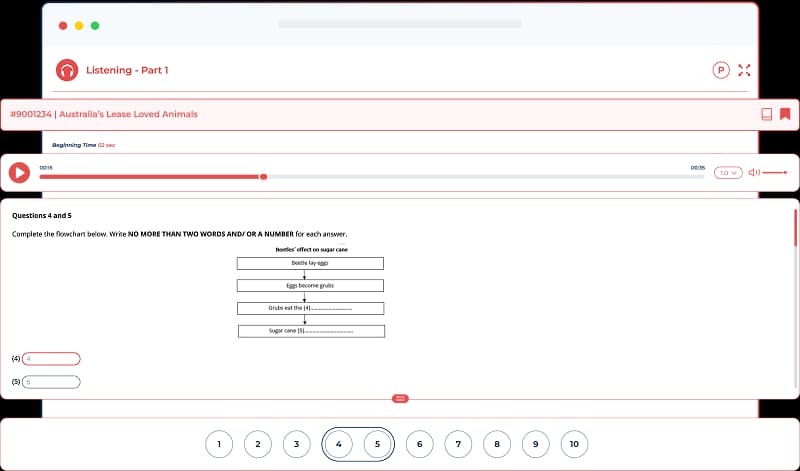Click the answer field for question 5
Image resolution: width=800 pixels, height=471 pixels.
[51, 382]
